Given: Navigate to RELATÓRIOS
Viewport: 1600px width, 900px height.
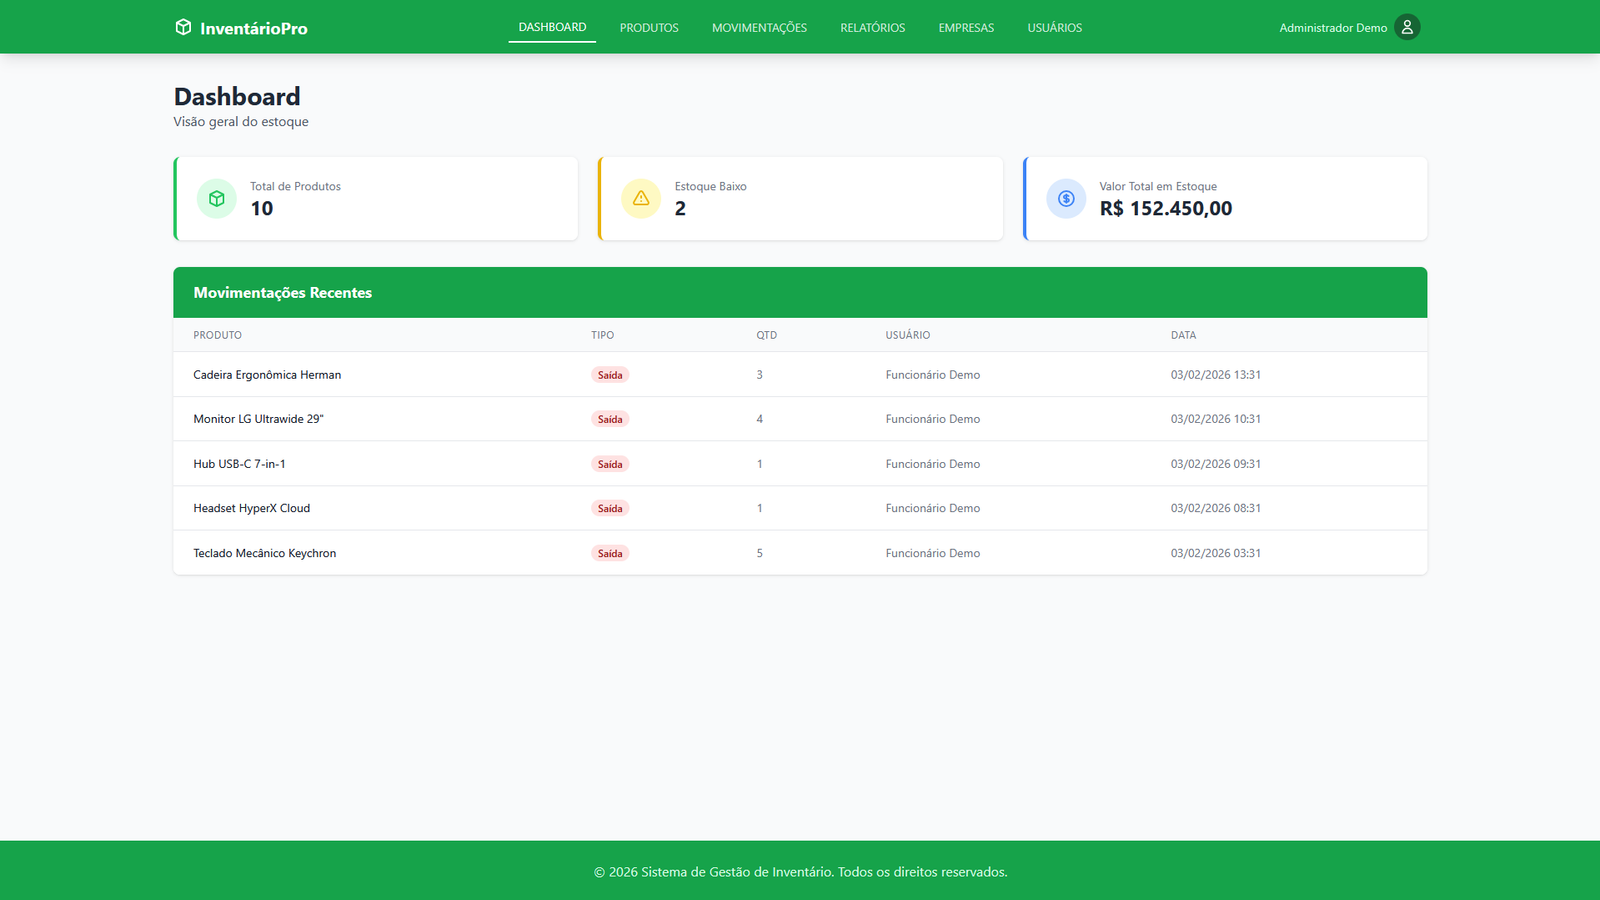Looking at the screenshot, I should pos(872,27).
